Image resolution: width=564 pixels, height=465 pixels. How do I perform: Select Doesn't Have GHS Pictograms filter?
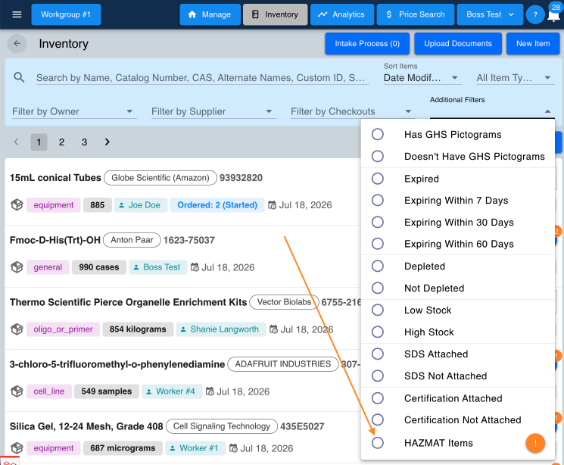tap(458, 156)
